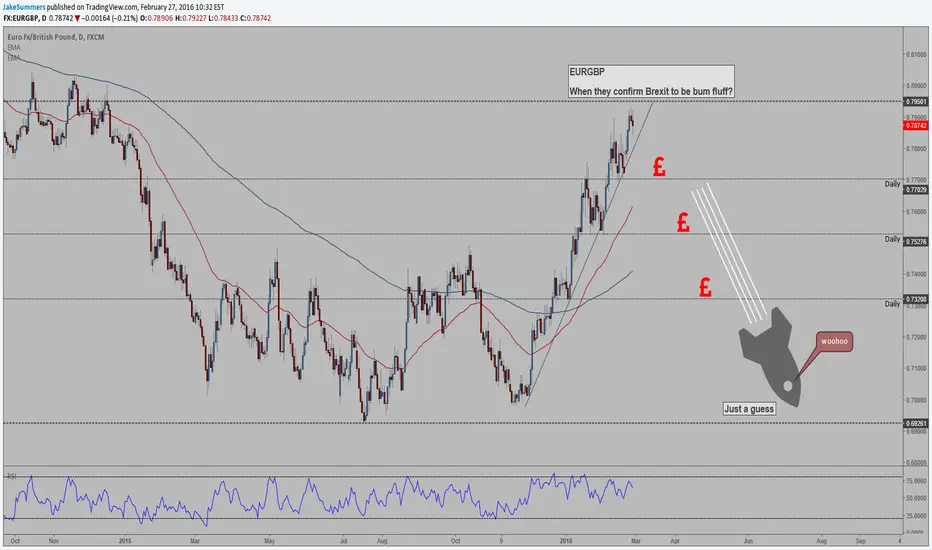Click the 50.0000 RSI axis value
932x550 pixels.
[916, 499]
